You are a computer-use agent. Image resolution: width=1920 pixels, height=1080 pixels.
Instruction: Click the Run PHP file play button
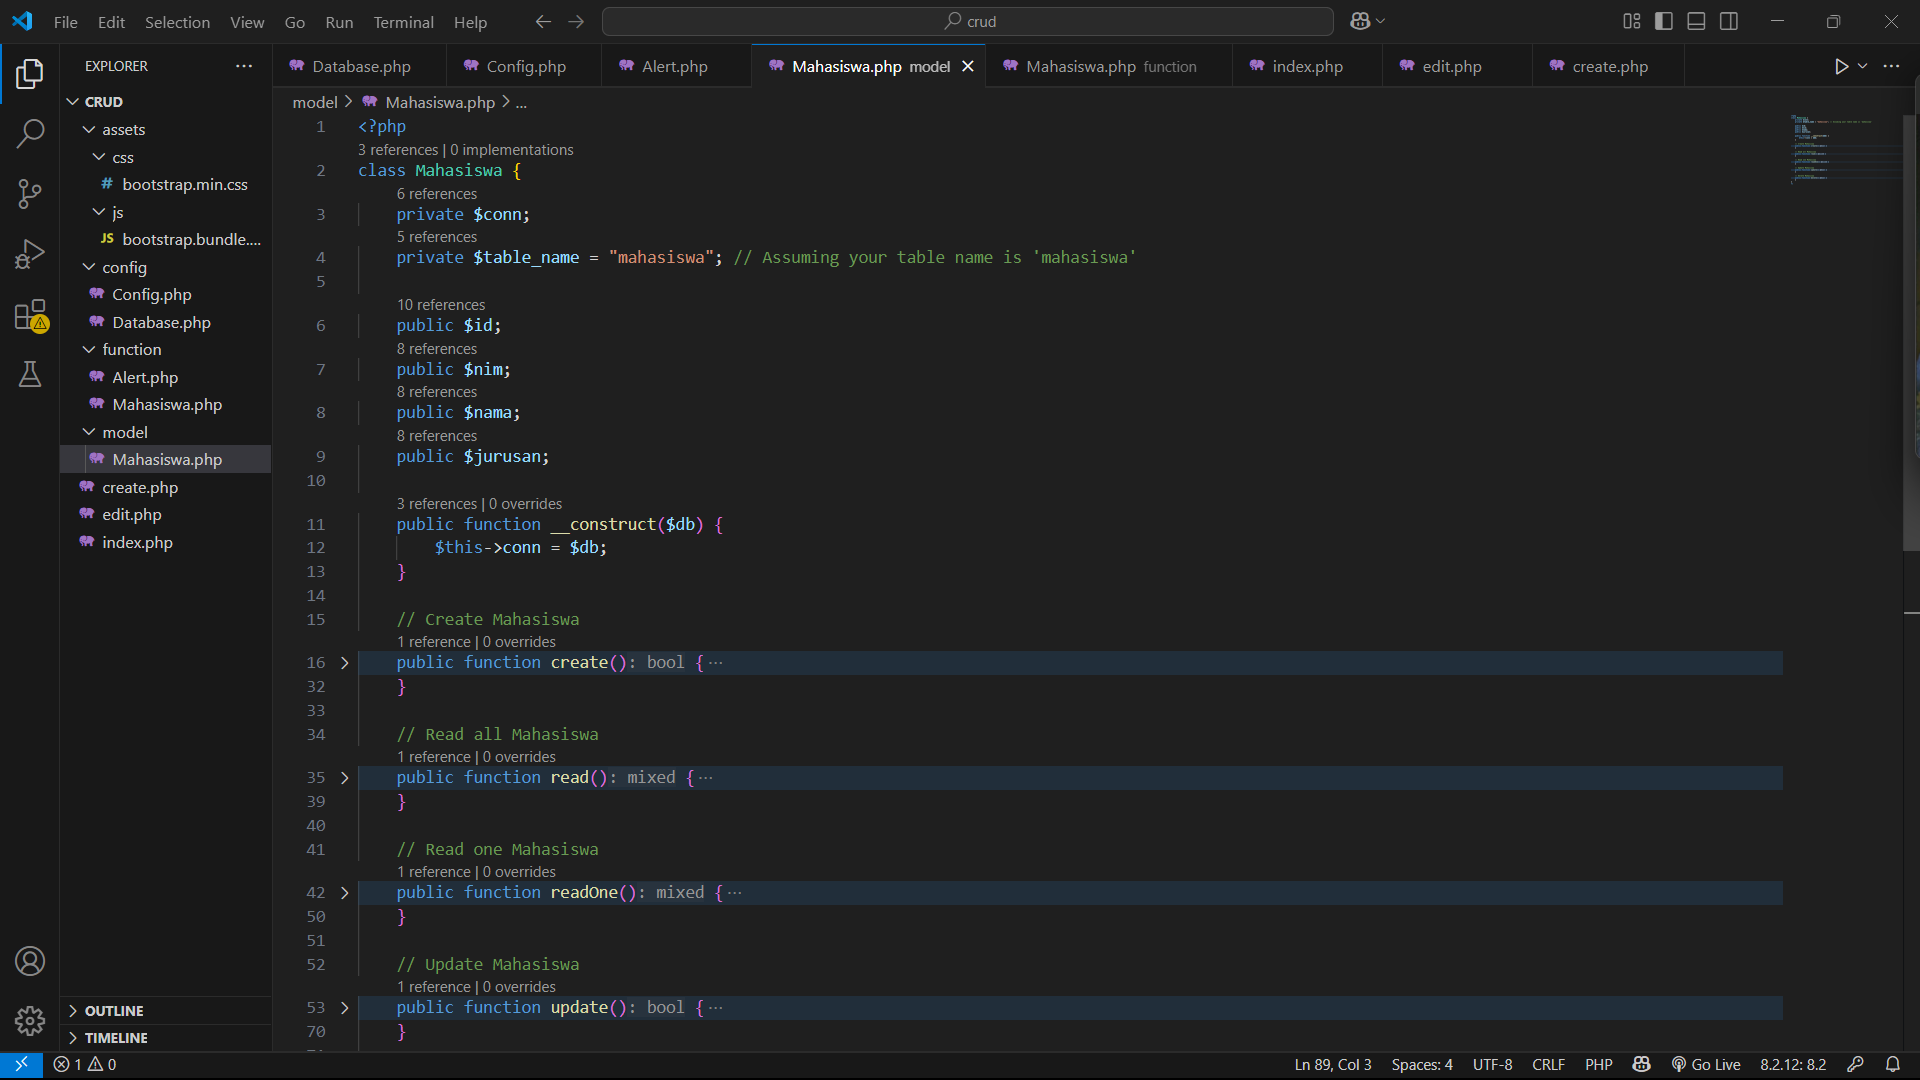(1841, 66)
